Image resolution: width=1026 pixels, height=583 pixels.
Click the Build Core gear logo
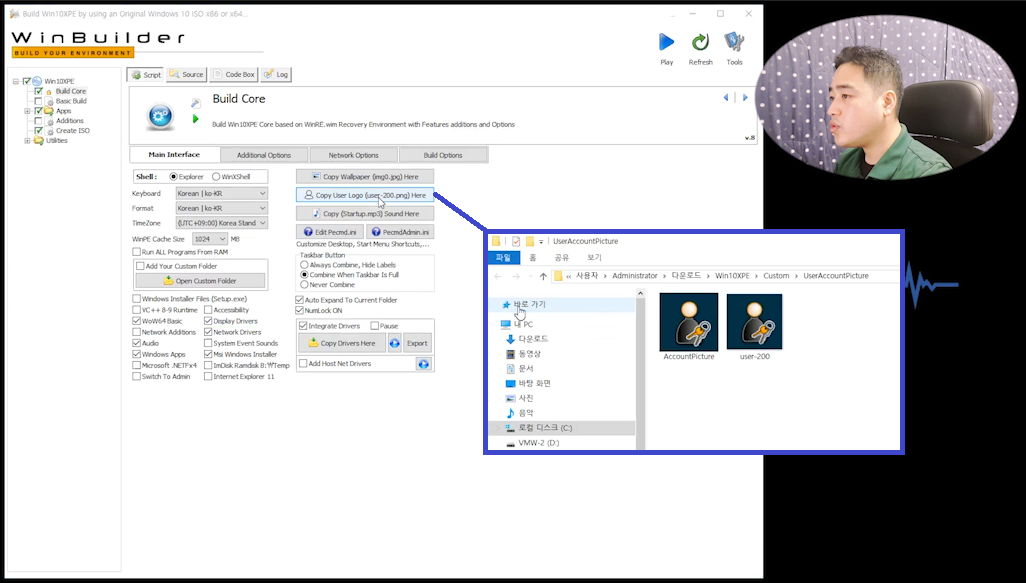(x=160, y=116)
